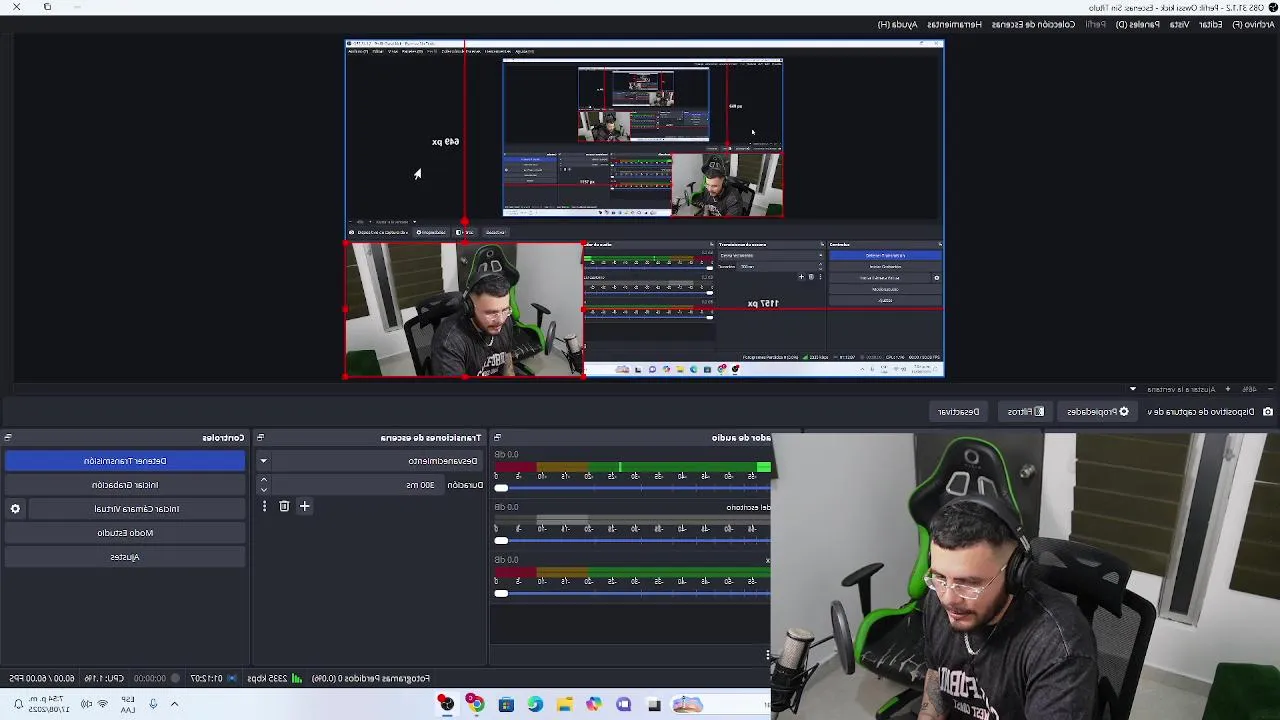
Task: Select the webcam source in the preview
Action: 464,310
